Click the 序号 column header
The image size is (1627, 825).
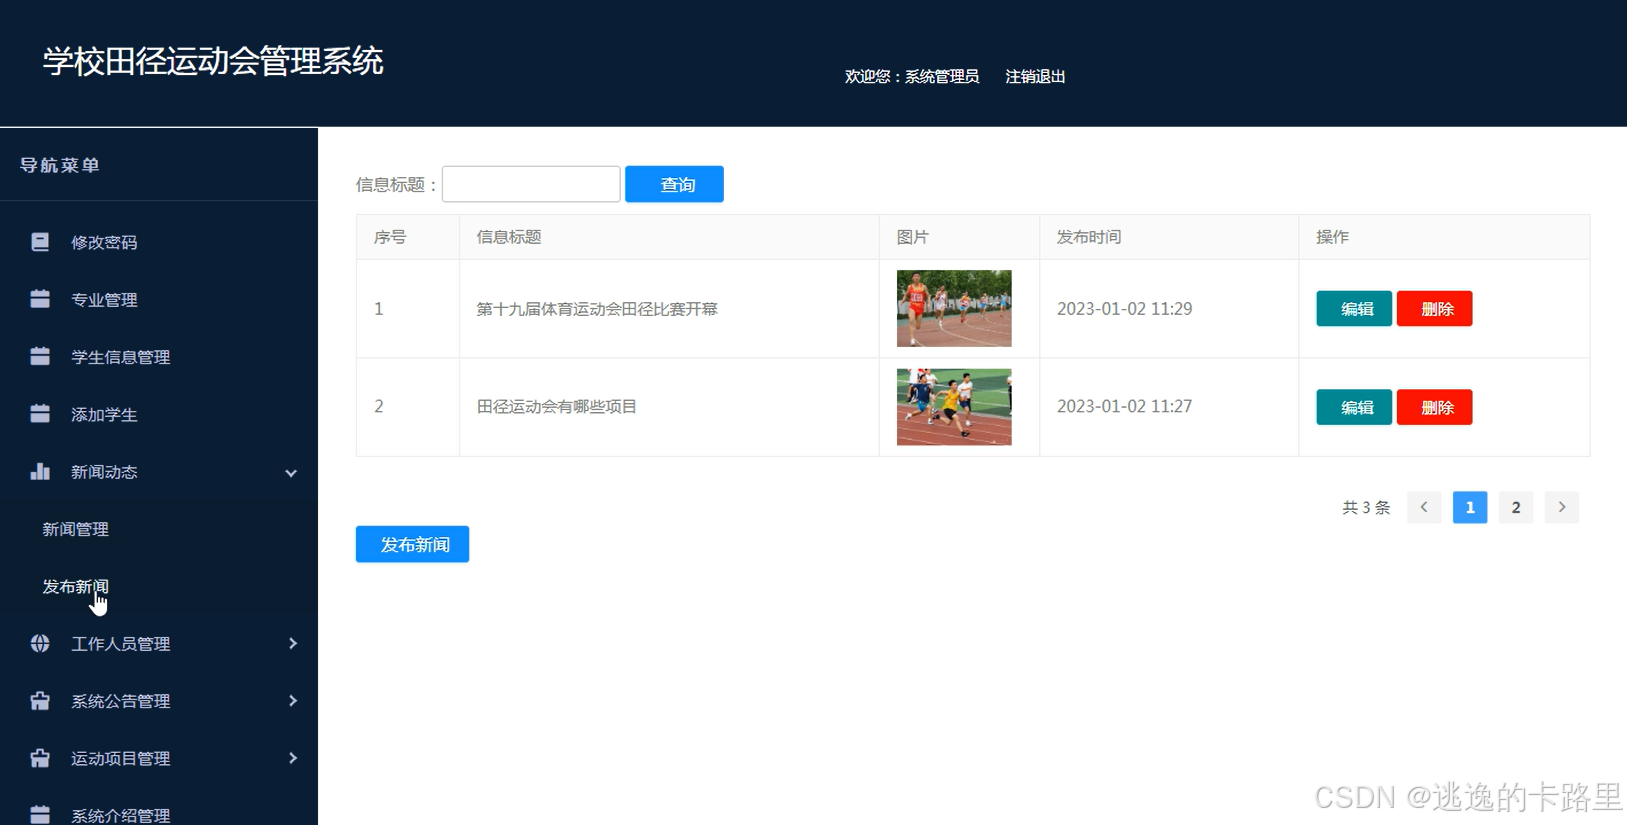pos(390,237)
